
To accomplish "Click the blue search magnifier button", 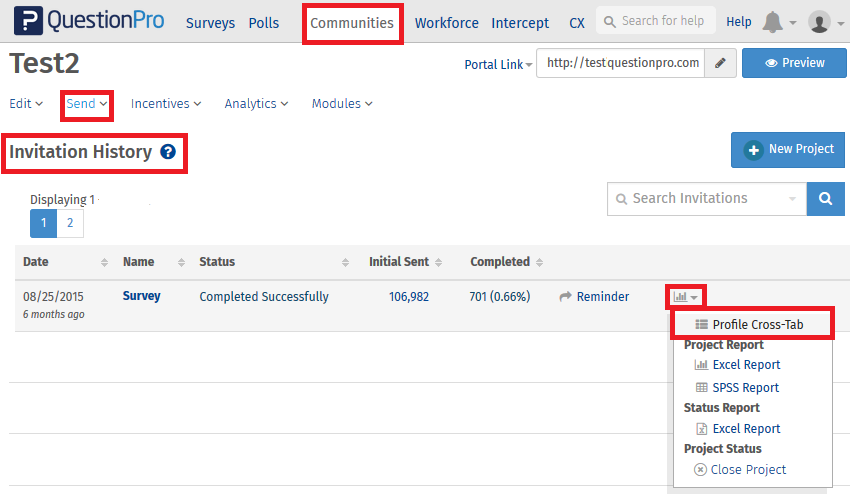I will pyautogui.click(x=825, y=199).
